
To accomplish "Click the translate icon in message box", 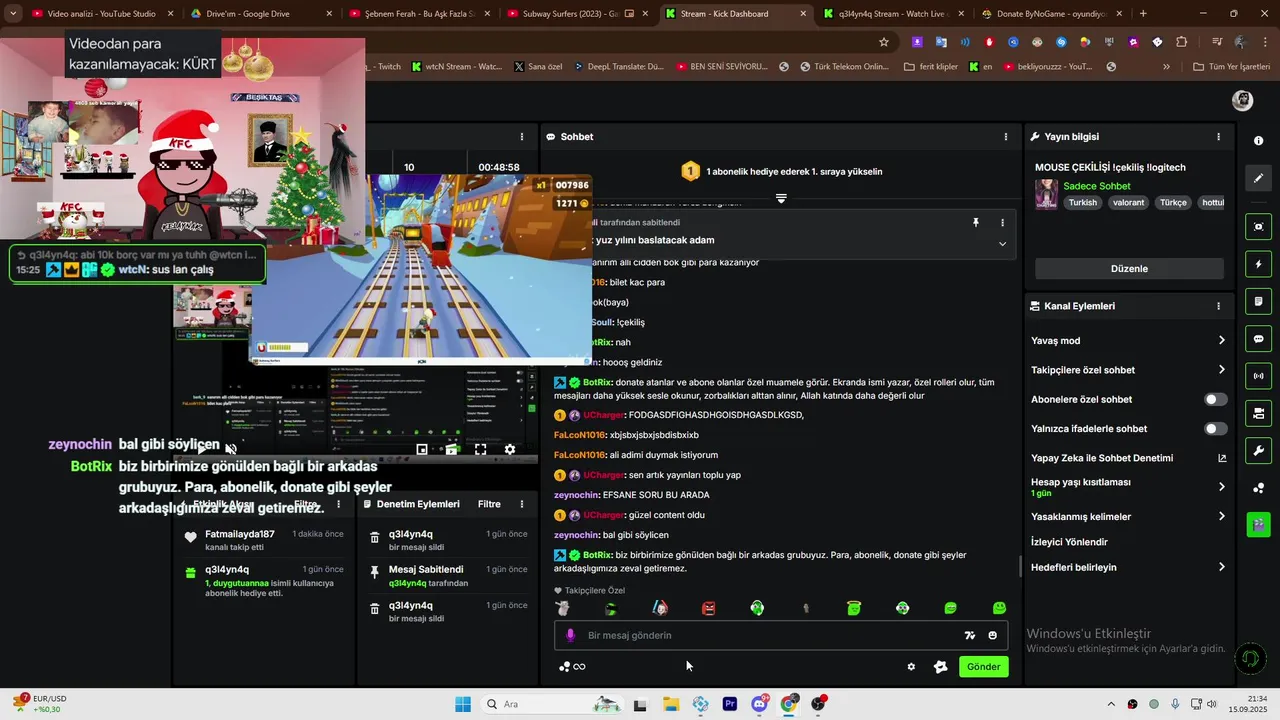I will coord(969,635).
